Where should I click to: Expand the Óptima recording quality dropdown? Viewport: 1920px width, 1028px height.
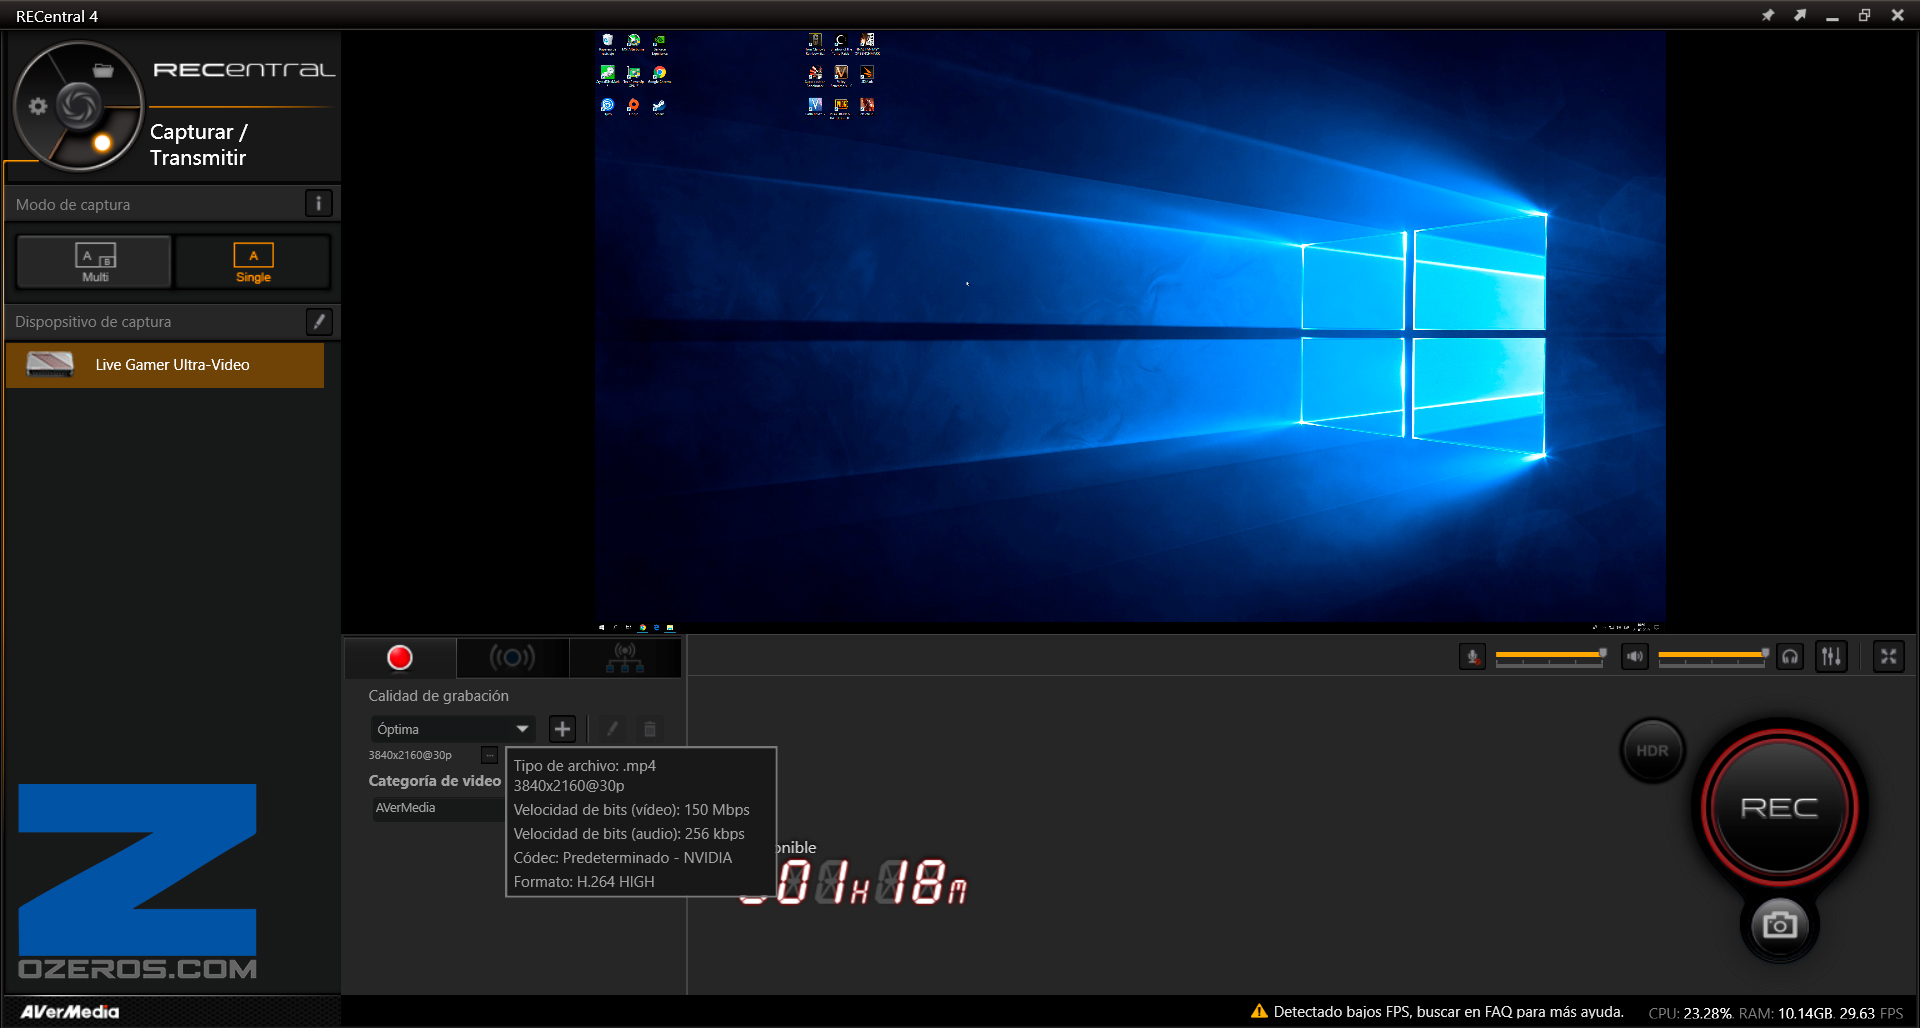(x=452, y=729)
